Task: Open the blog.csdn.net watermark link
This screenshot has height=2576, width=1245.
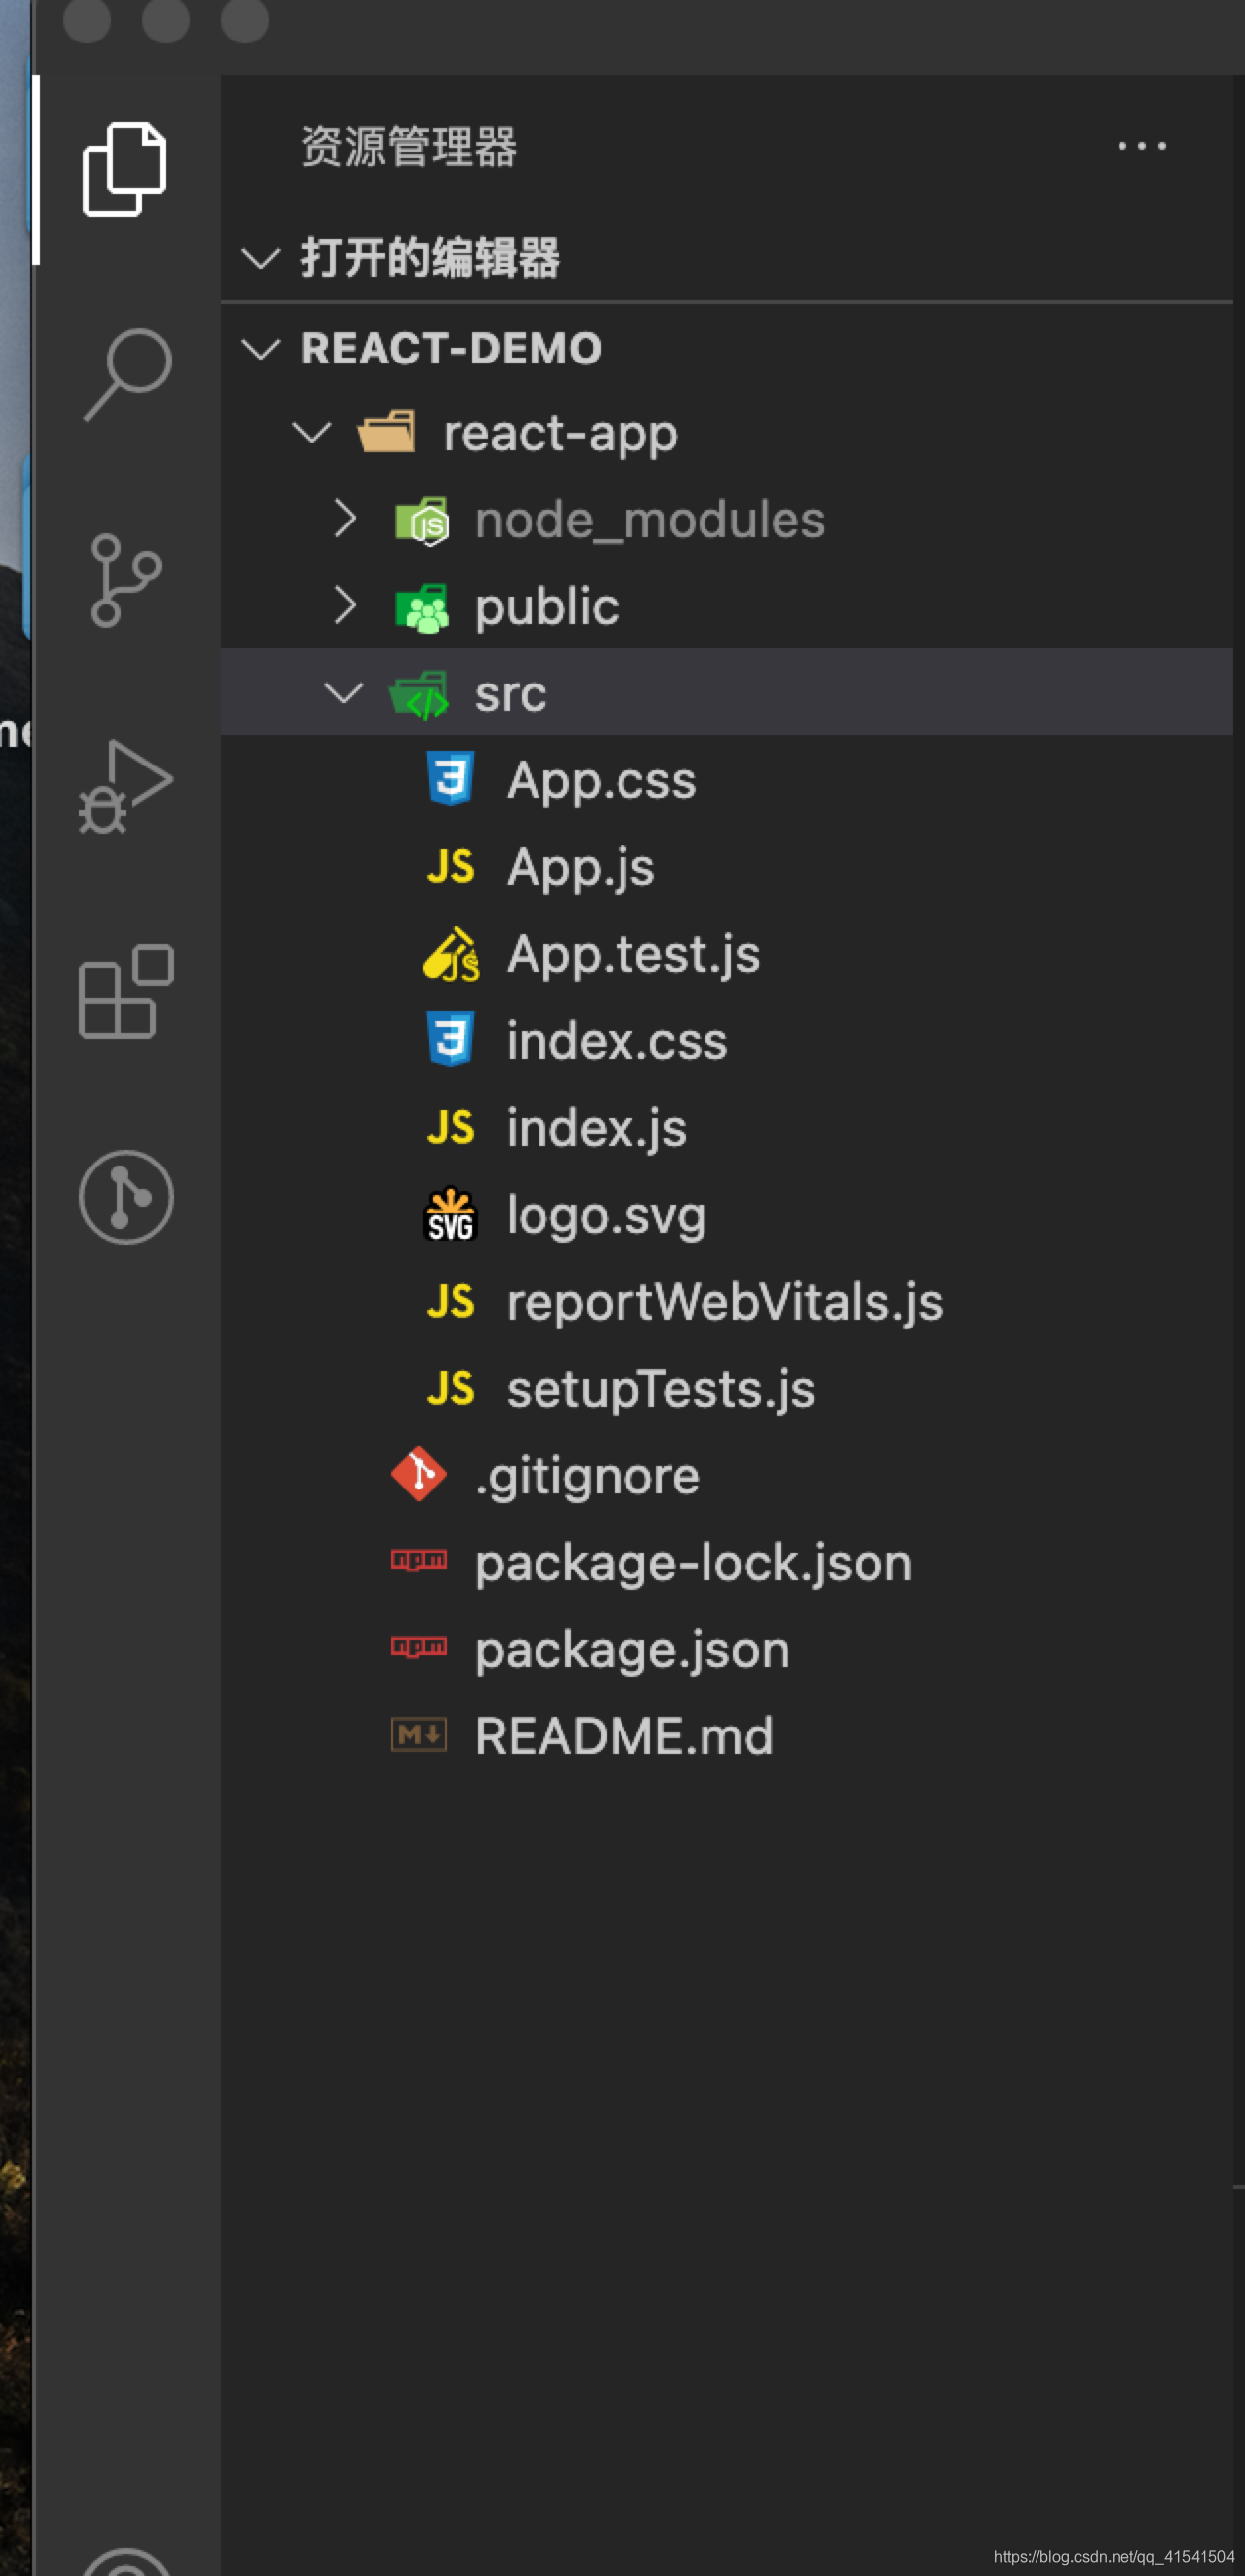Action: coord(1113,2557)
